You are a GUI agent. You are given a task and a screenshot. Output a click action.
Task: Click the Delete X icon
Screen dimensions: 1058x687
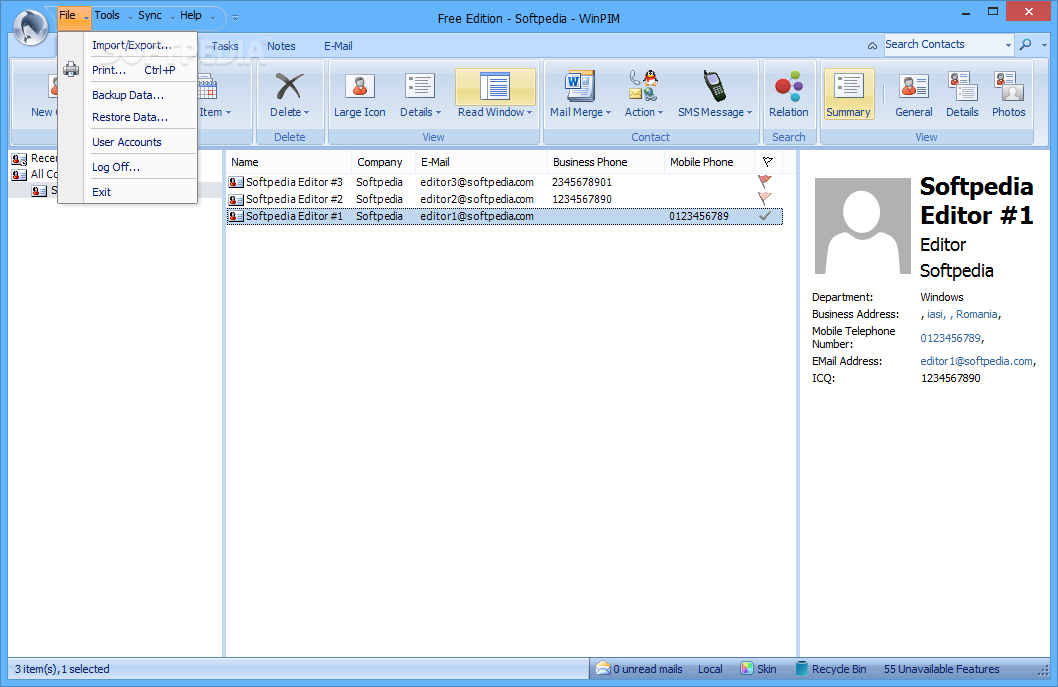point(289,86)
